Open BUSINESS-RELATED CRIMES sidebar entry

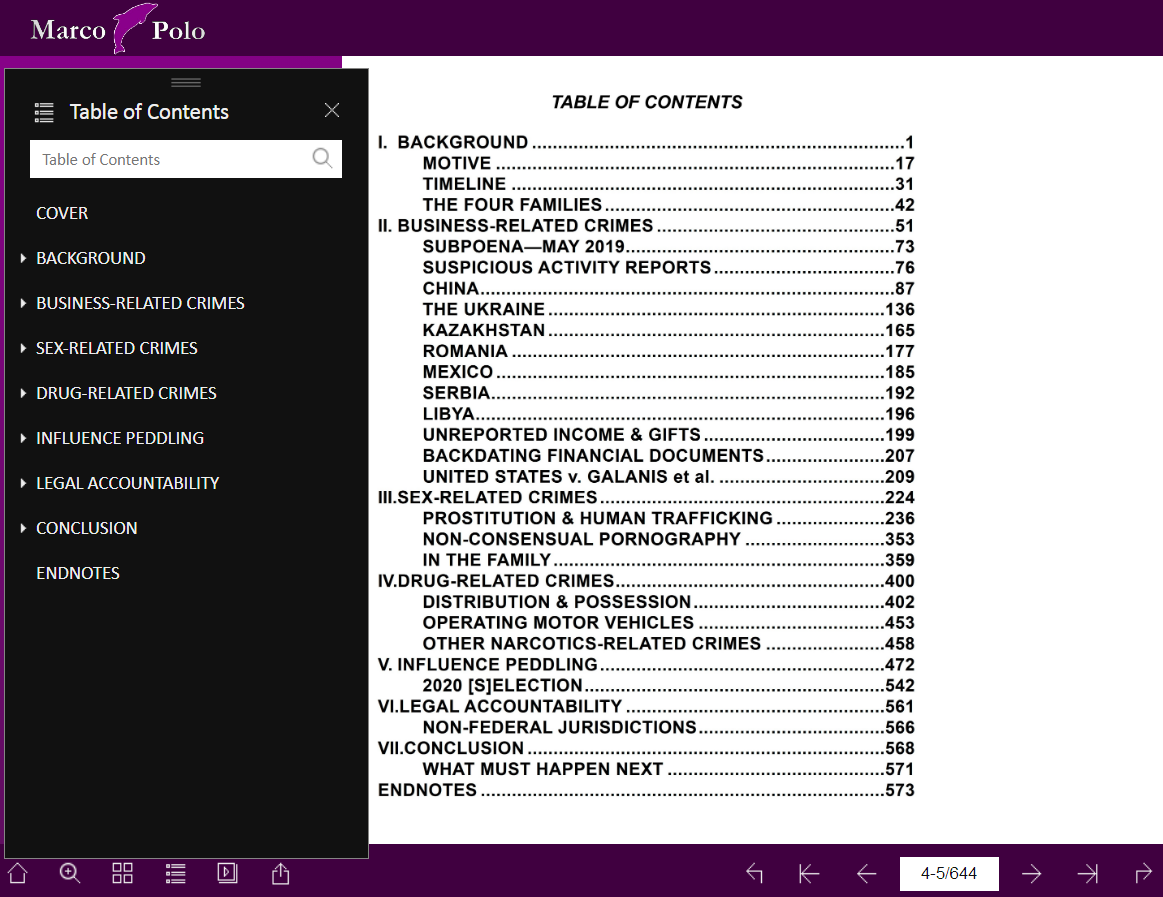coord(140,303)
